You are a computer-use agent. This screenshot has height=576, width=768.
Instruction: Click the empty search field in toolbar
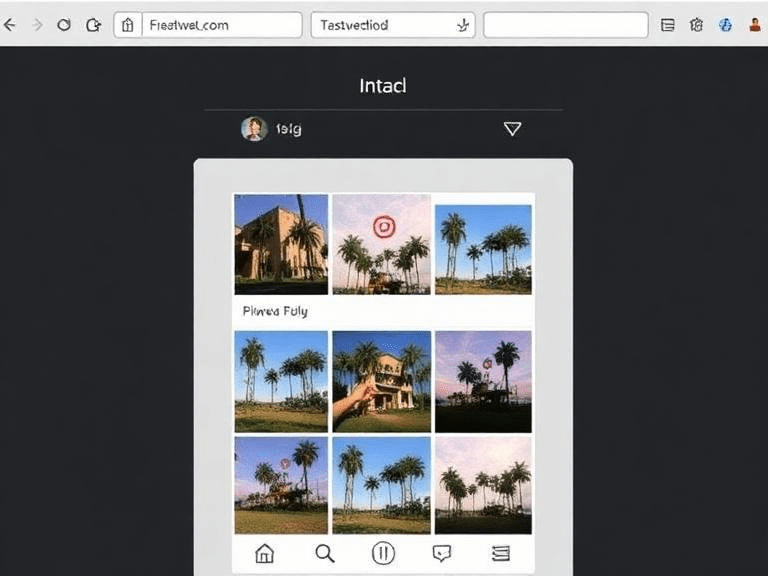point(565,25)
